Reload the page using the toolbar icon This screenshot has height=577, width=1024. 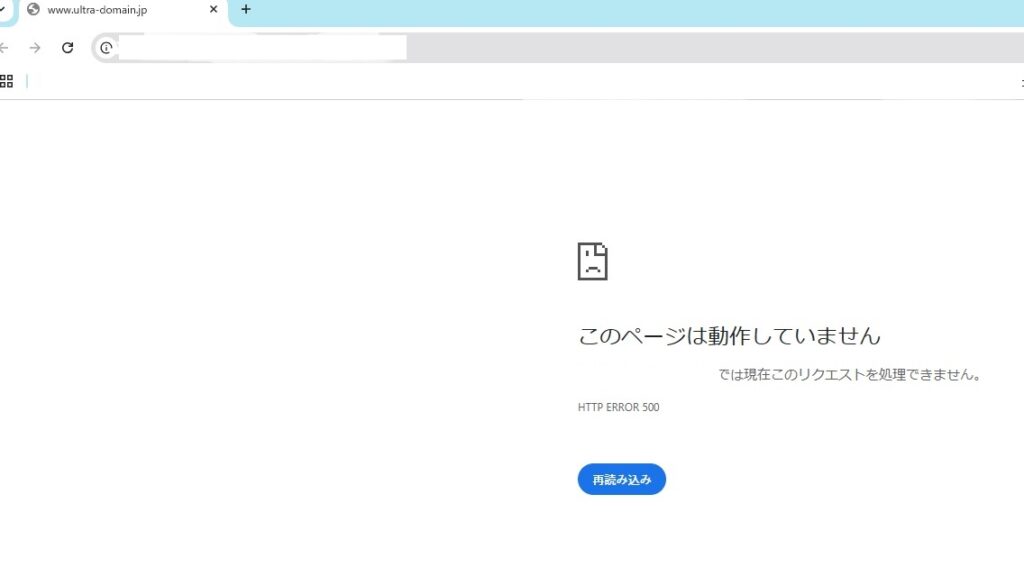click(x=67, y=48)
